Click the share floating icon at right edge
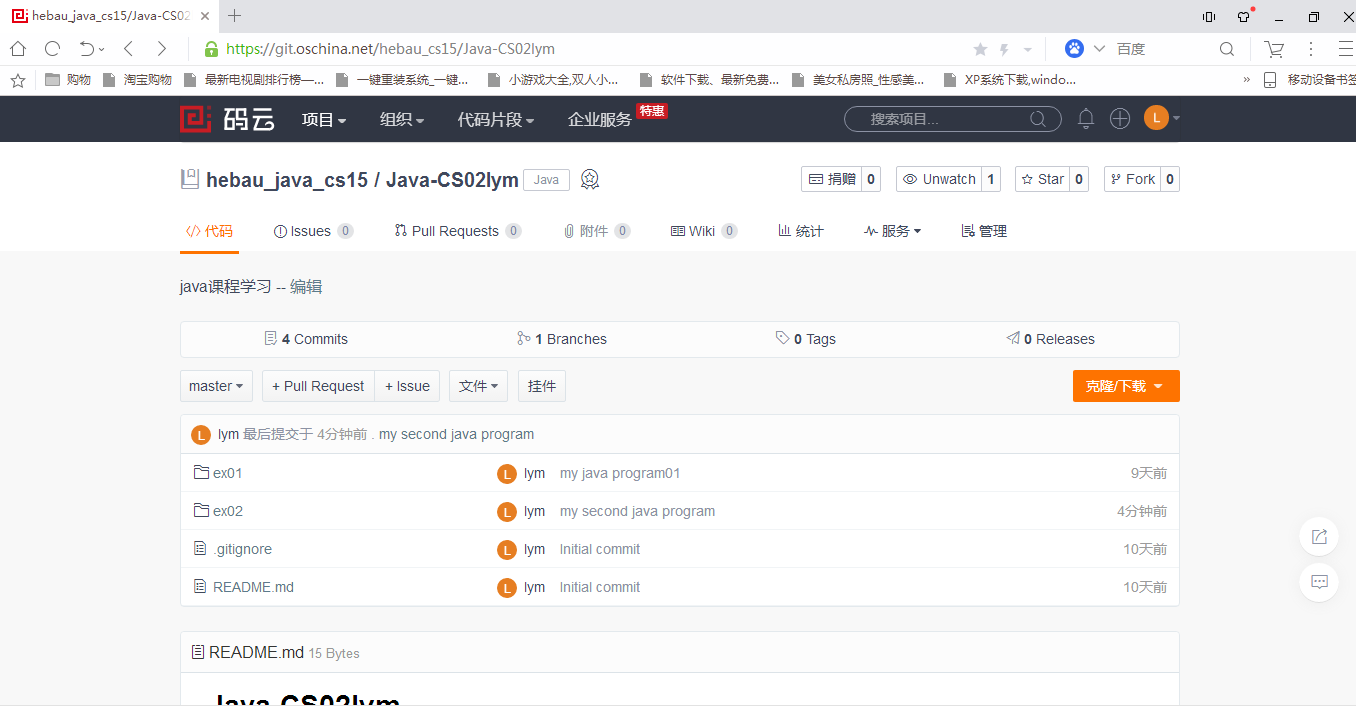 click(x=1319, y=537)
